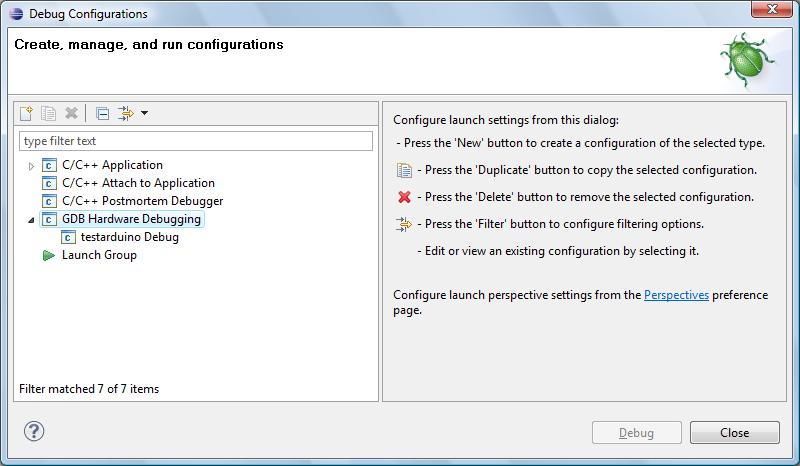Expand the C/C++ Application tree node
Image resolution: width=800 pixels, height=466 pixels.
(x=32, y=166)
